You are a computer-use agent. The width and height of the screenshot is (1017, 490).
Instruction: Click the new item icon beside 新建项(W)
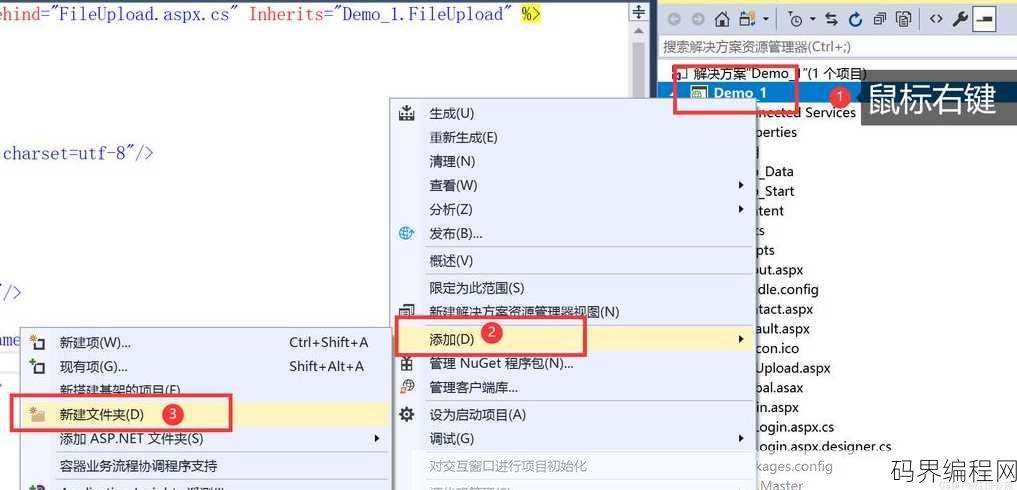coord(38,342)
